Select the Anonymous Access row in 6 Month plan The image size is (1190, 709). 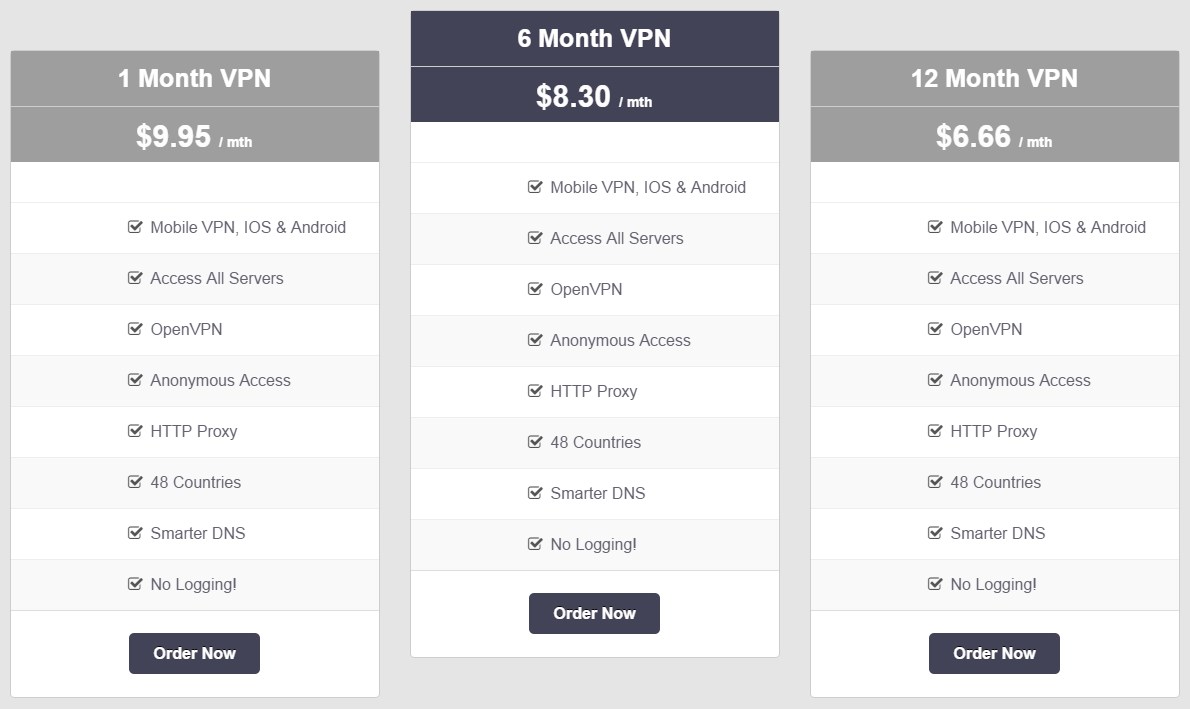click(594, 340)
